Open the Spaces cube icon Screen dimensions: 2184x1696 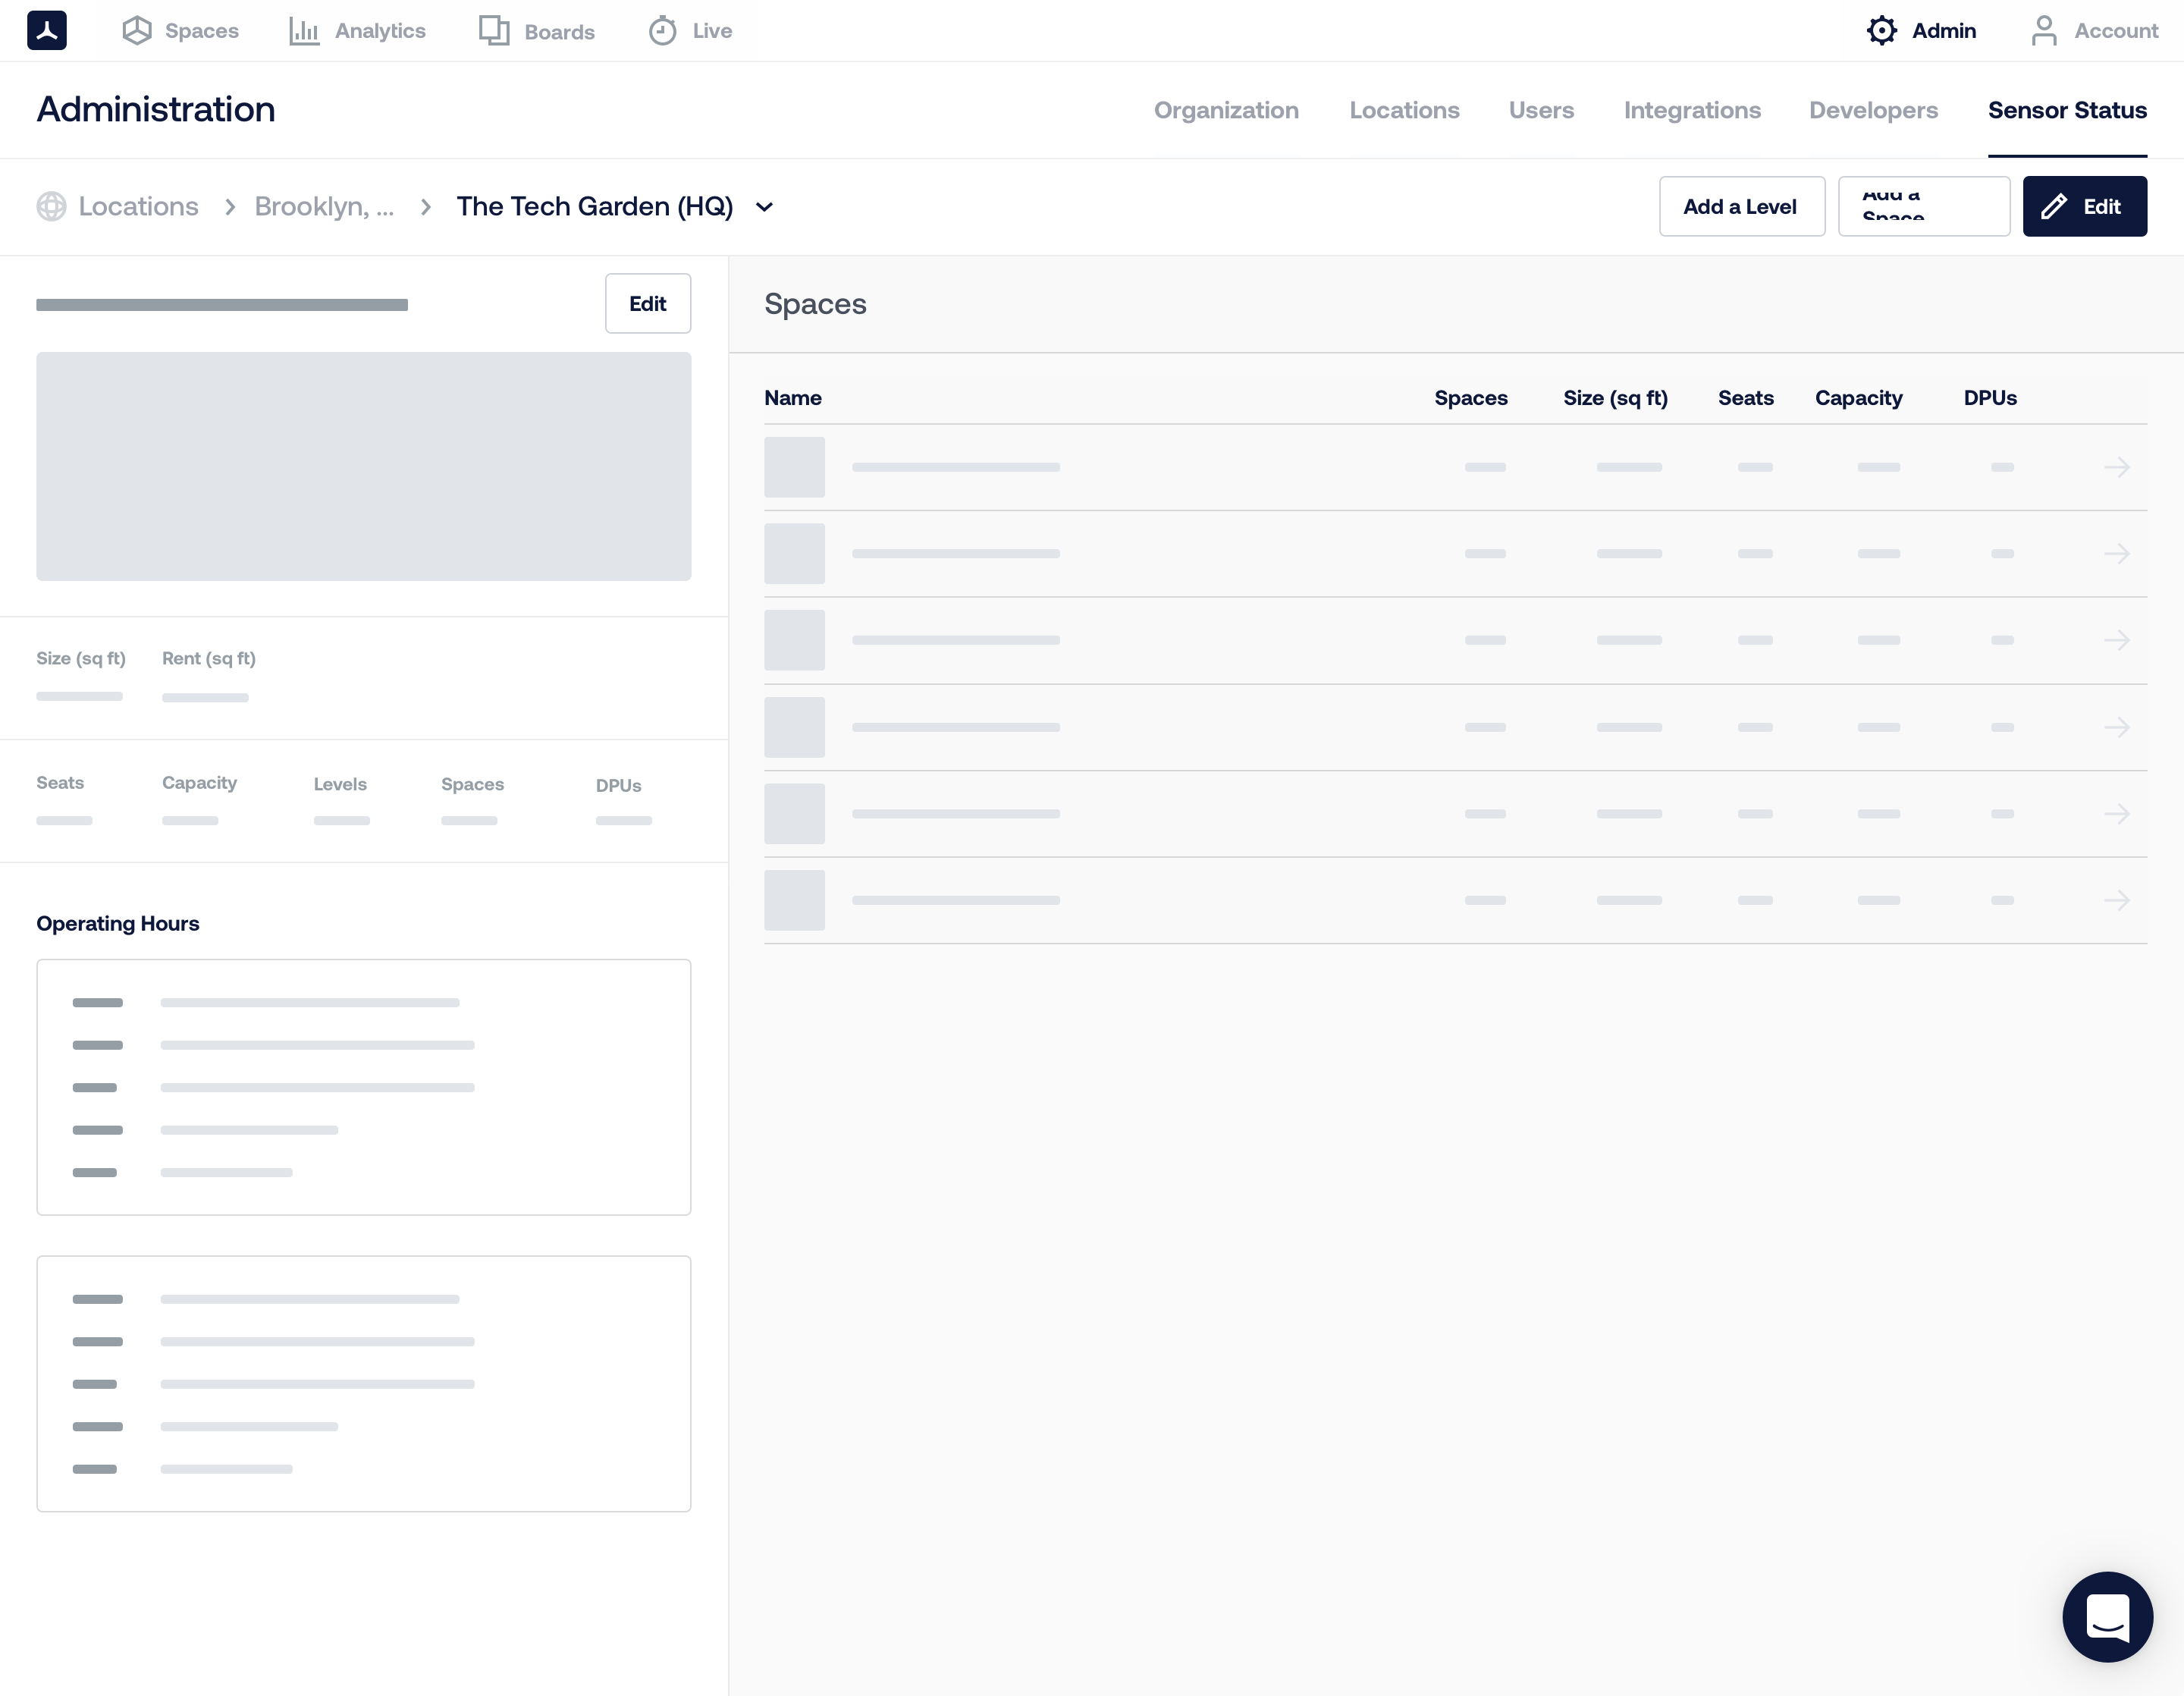137,30
